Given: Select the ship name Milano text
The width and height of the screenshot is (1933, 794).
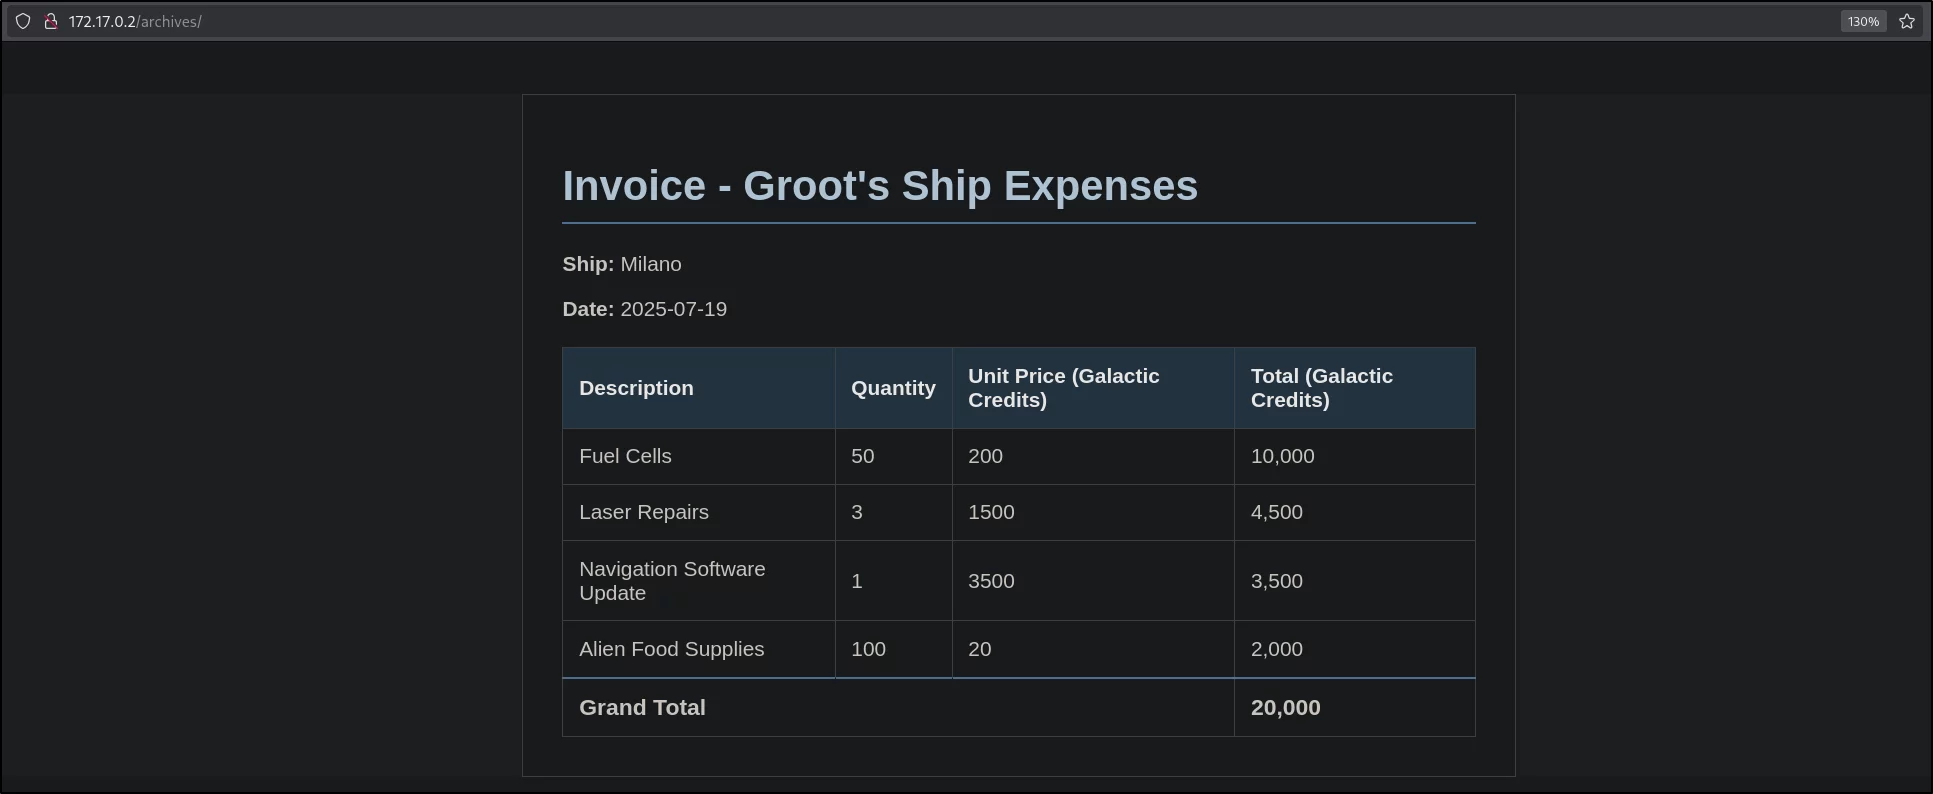Looking at the screenshot, I should (x=651, y=264).
